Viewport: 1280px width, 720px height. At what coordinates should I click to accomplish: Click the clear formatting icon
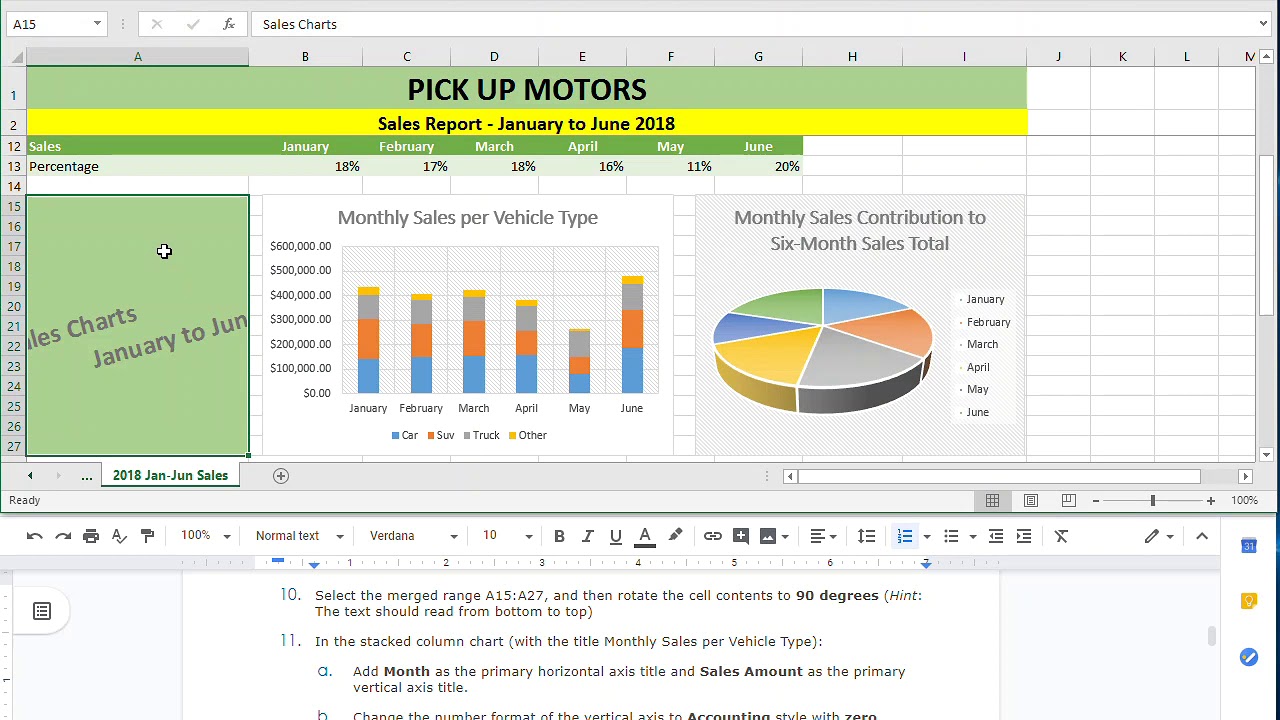(x=1062, y=536)
